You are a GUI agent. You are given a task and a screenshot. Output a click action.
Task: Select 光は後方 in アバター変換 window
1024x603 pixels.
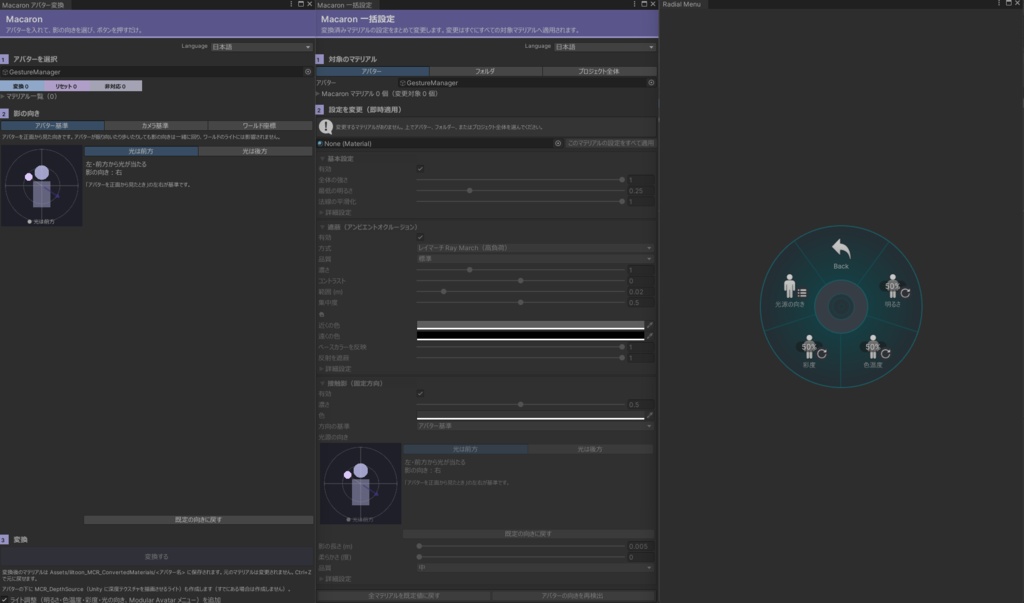pos(255,152)
